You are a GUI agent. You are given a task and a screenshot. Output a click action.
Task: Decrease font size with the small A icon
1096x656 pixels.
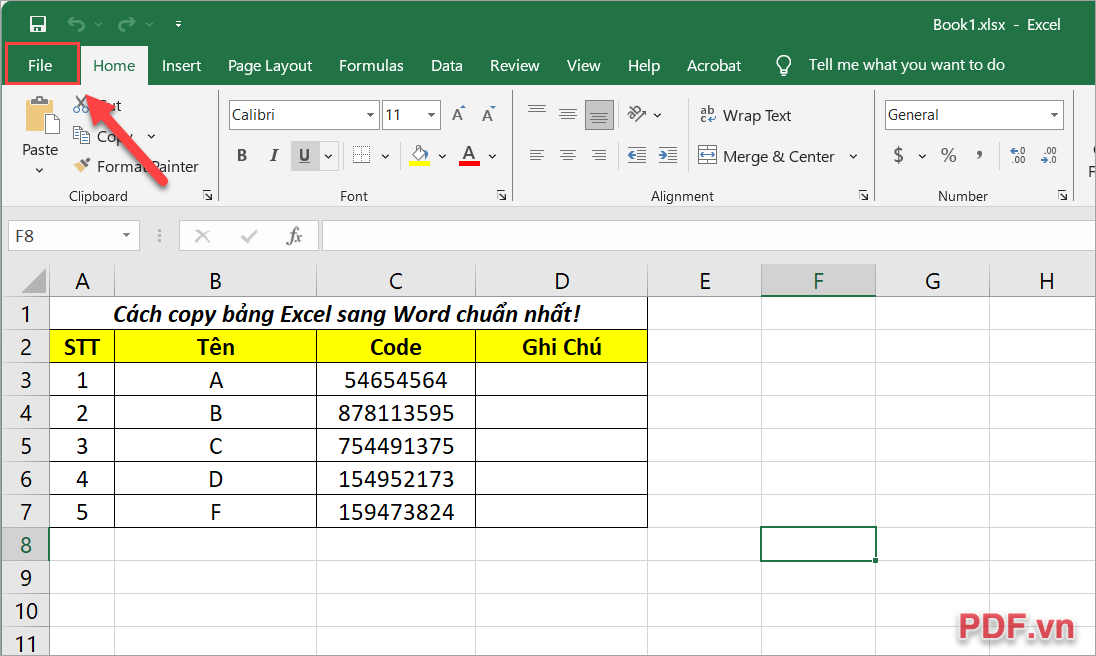(488, 114)
